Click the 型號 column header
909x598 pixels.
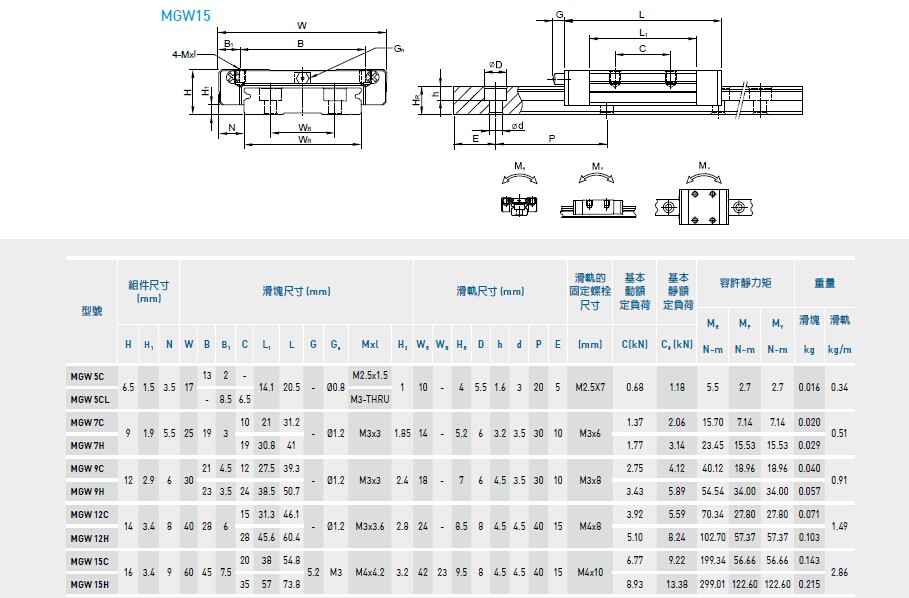pos(91,311)
